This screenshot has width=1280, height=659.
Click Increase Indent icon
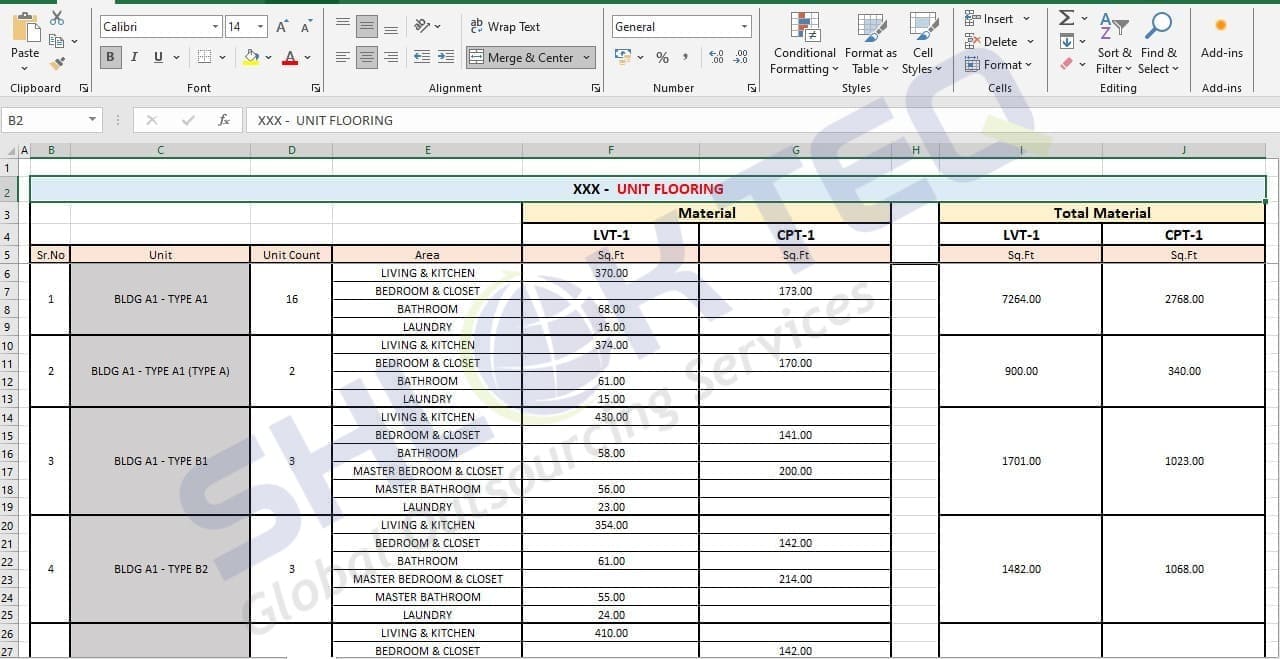pos(446,57)
